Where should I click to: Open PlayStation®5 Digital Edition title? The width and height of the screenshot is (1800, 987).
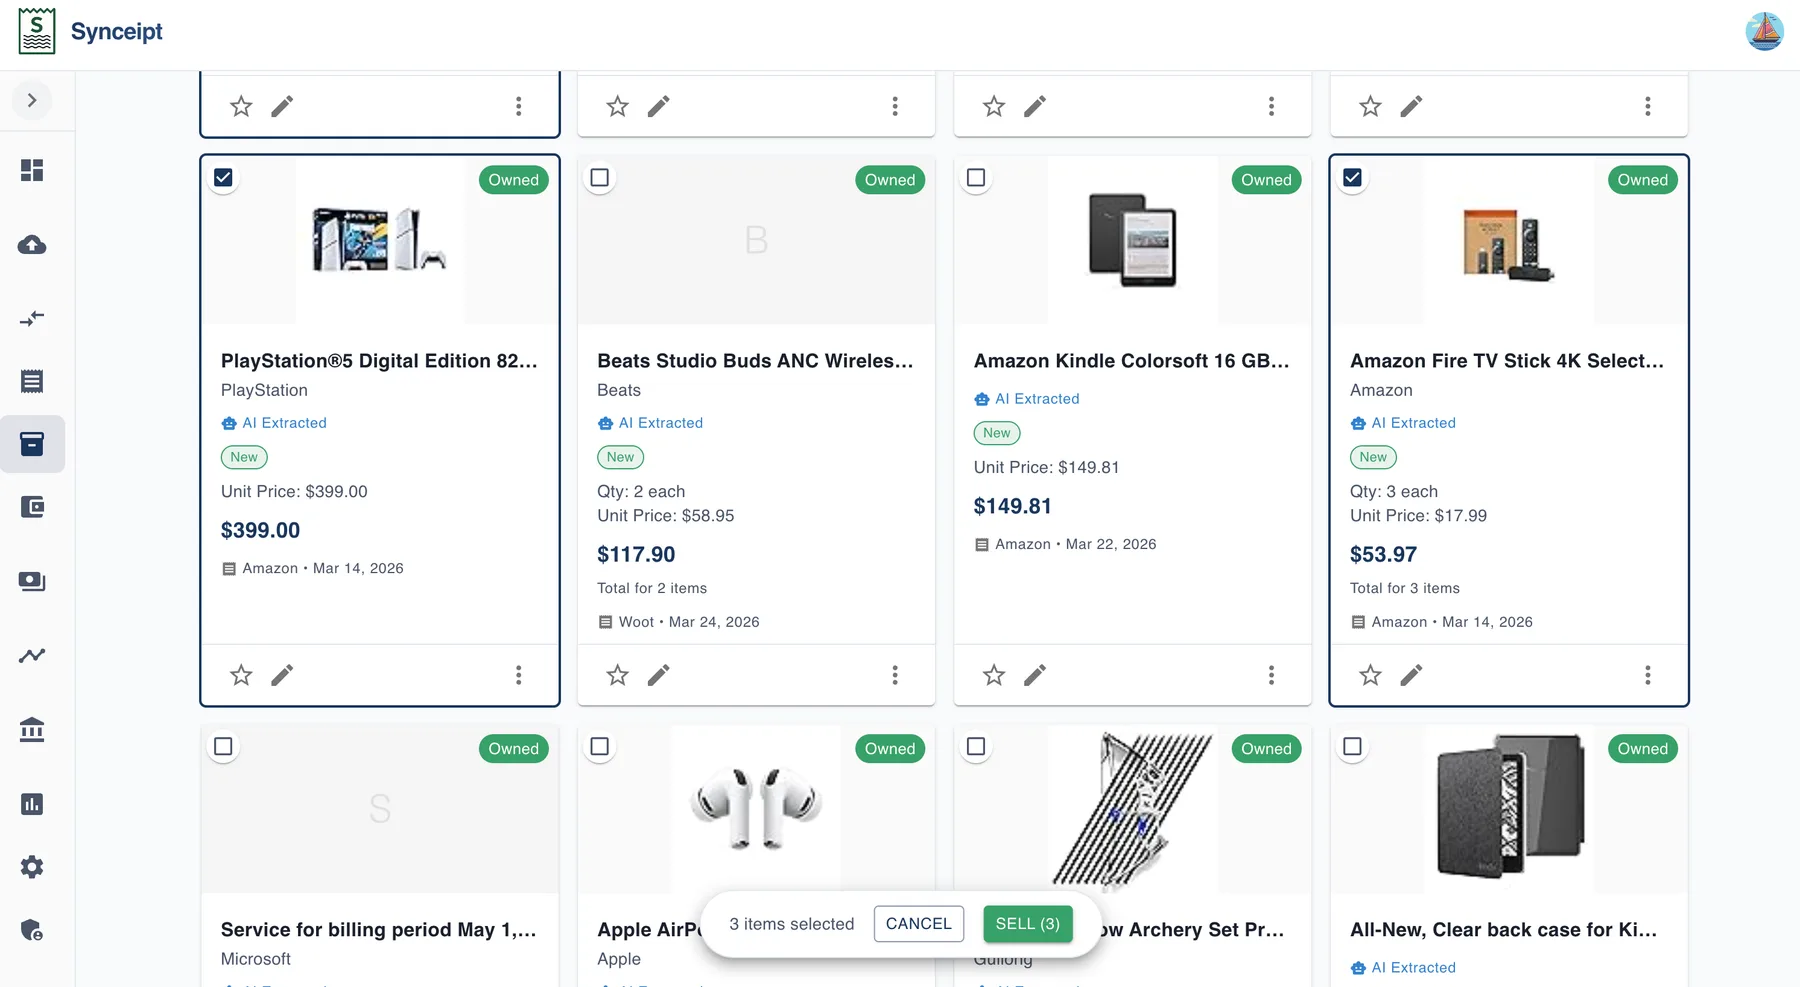[x=379, y=361]
